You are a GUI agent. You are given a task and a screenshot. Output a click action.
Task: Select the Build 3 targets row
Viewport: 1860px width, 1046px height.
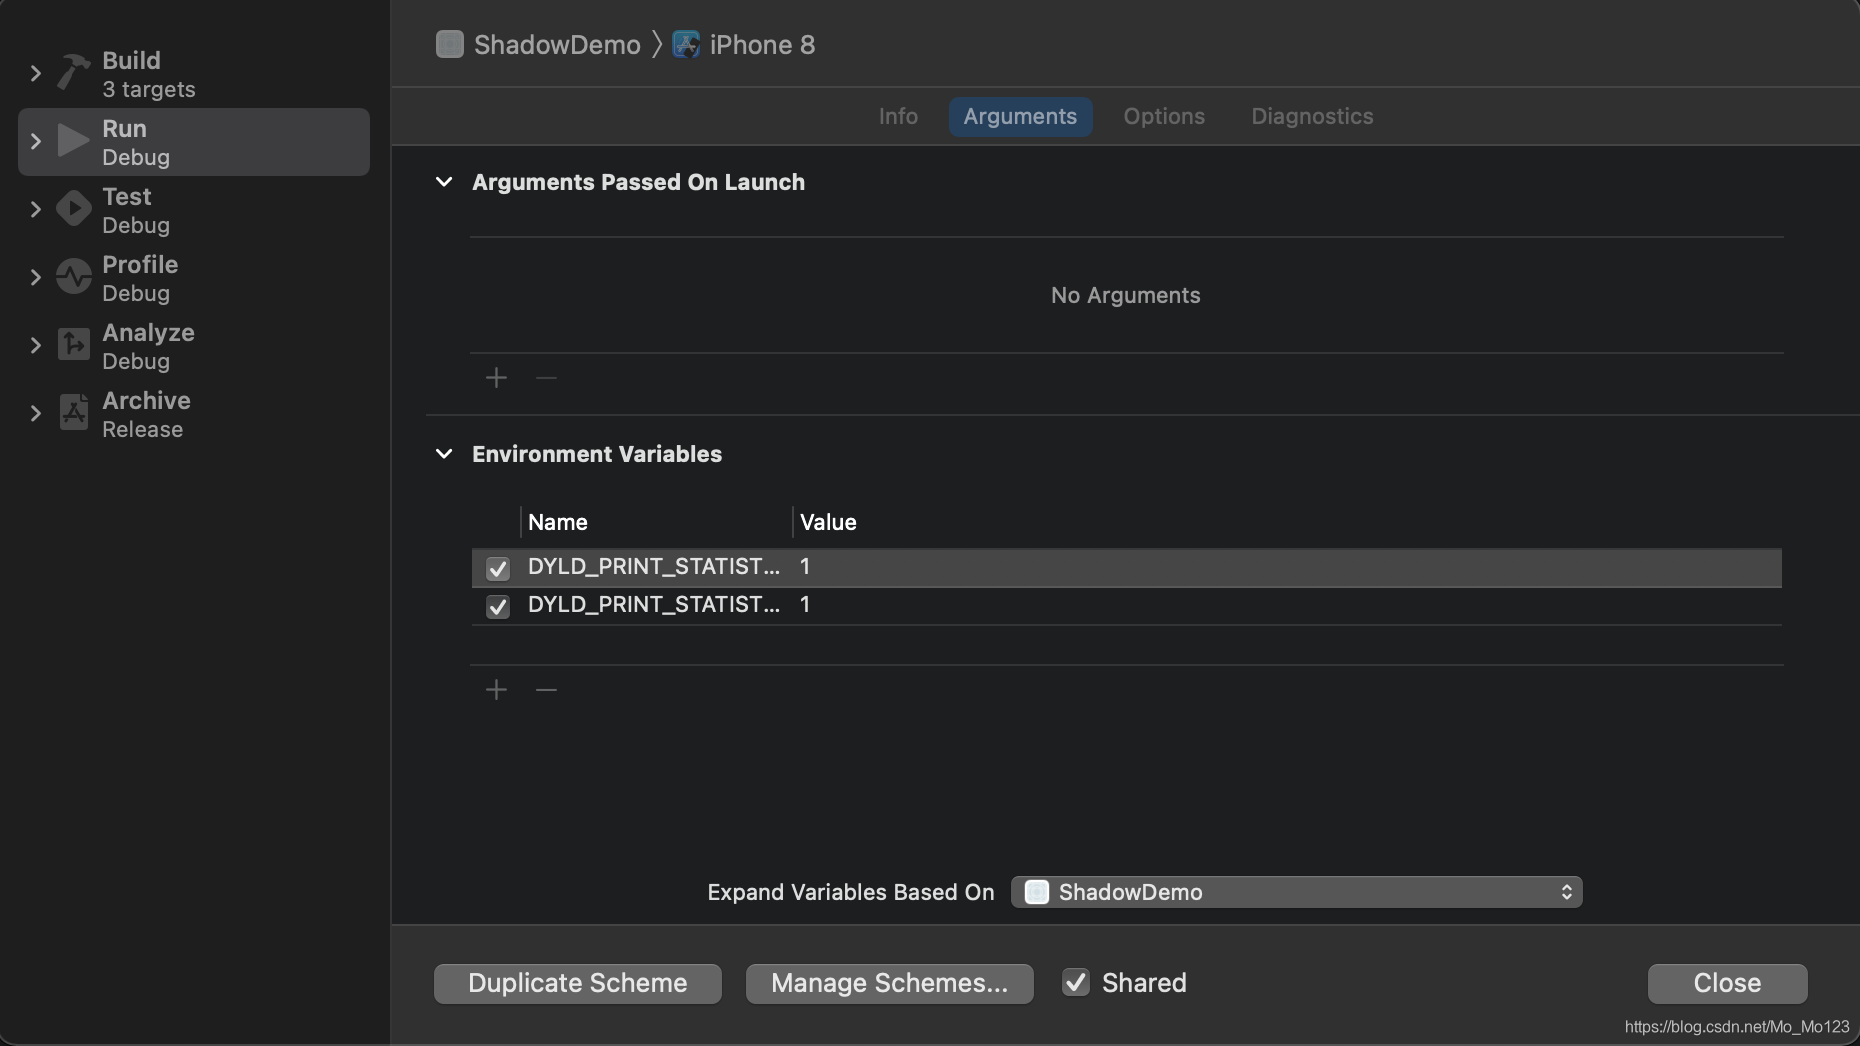(x=194, y=74)
